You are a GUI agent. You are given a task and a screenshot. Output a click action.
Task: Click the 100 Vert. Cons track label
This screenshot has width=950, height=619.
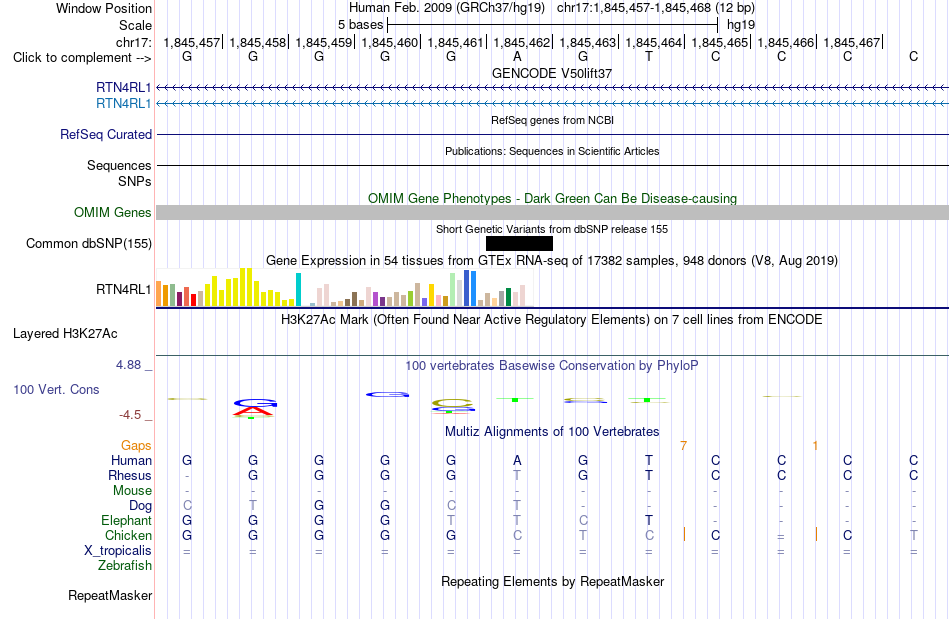pos(56,389)
